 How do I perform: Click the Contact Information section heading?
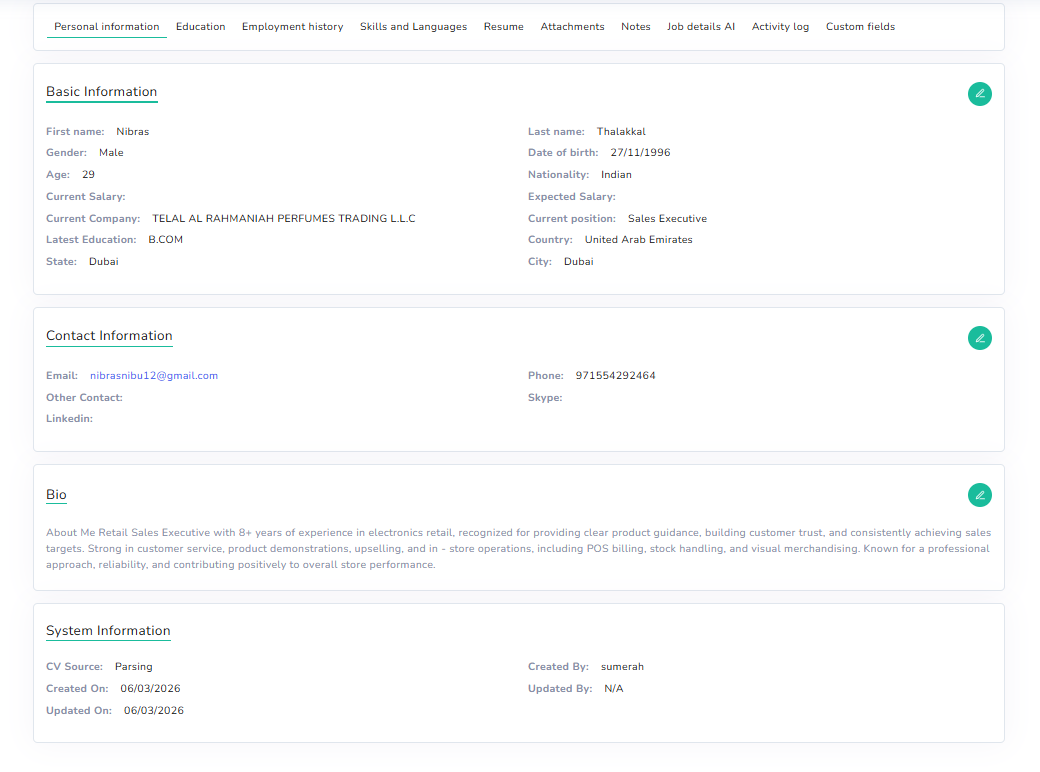tap(109, 335)
